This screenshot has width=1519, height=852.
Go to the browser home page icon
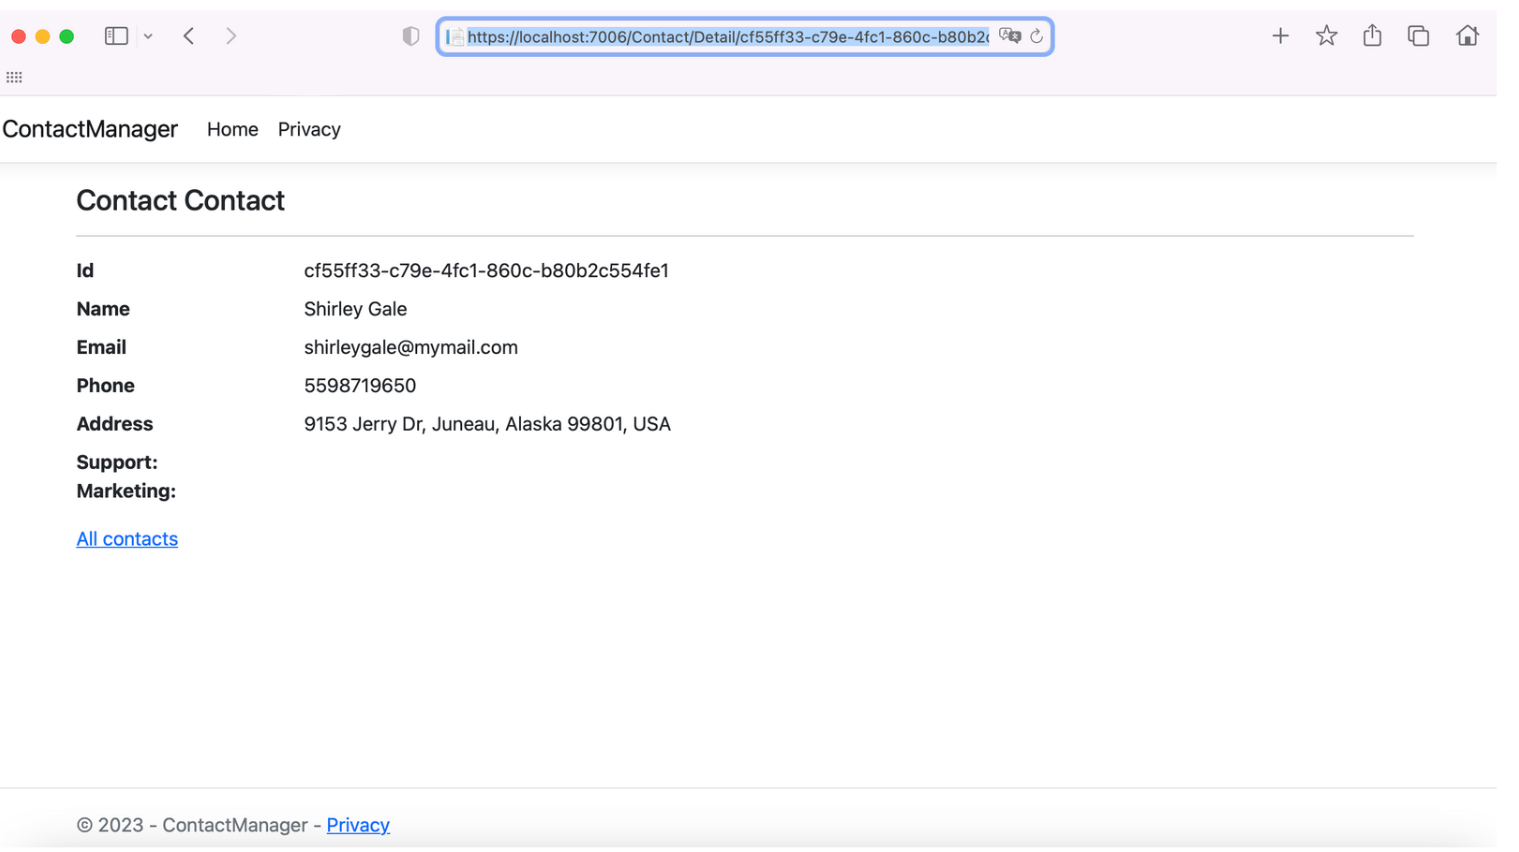(x=1467, y=36)
